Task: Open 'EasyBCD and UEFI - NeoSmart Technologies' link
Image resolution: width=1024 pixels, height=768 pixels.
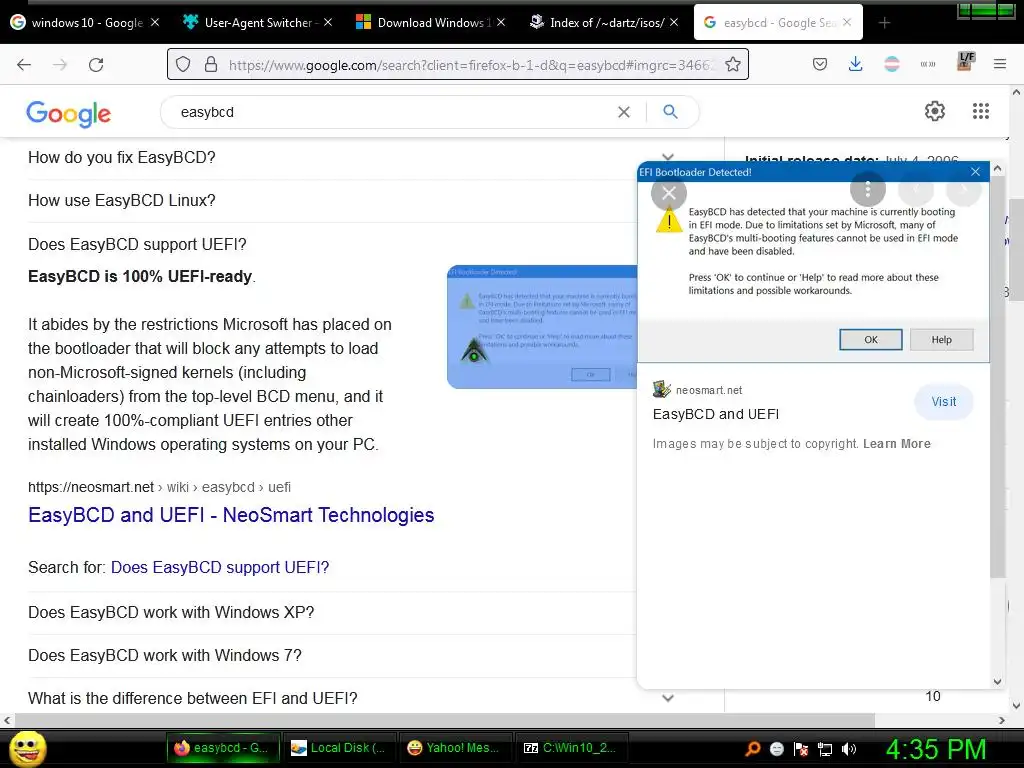Action: point(231,515)
